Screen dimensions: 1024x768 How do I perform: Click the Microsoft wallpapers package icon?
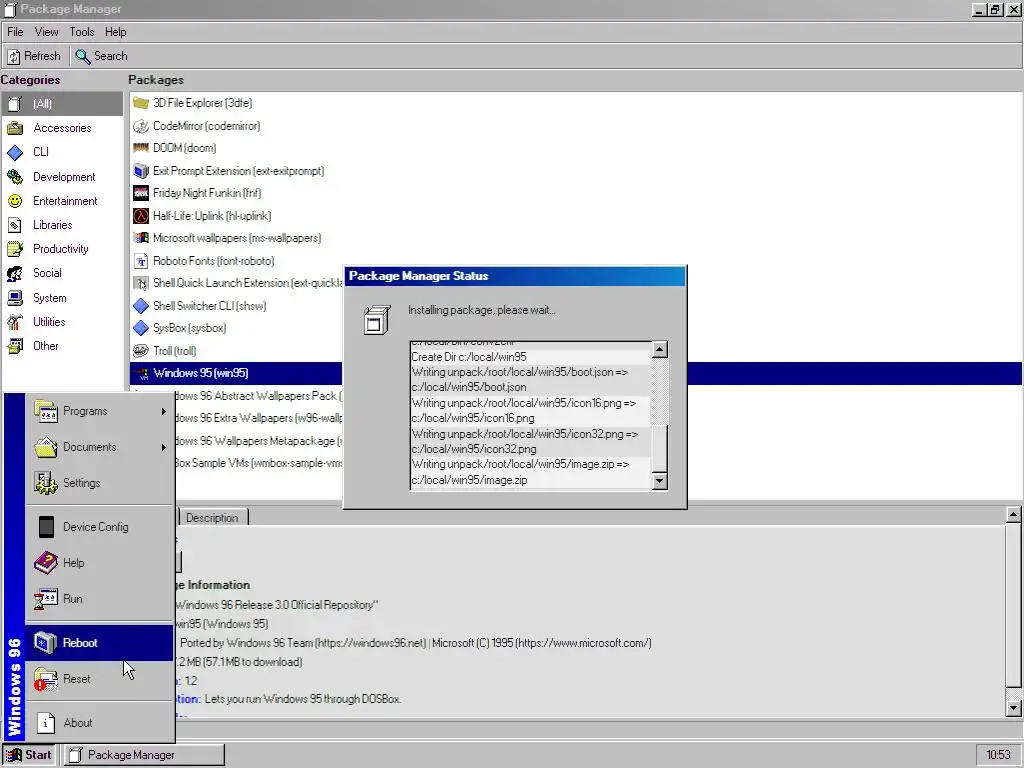pyautogui.click(x=140, y=238)
